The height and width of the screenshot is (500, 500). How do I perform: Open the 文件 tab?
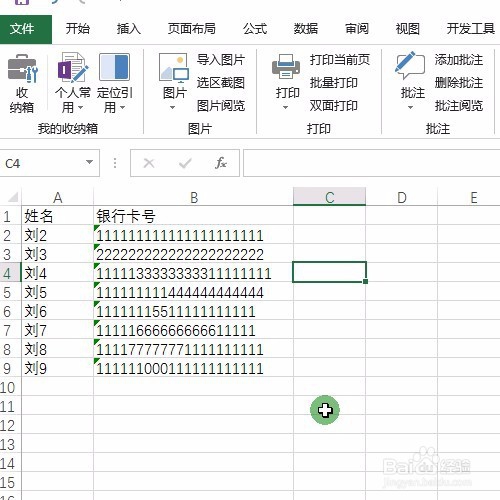(x=26, y=29)
